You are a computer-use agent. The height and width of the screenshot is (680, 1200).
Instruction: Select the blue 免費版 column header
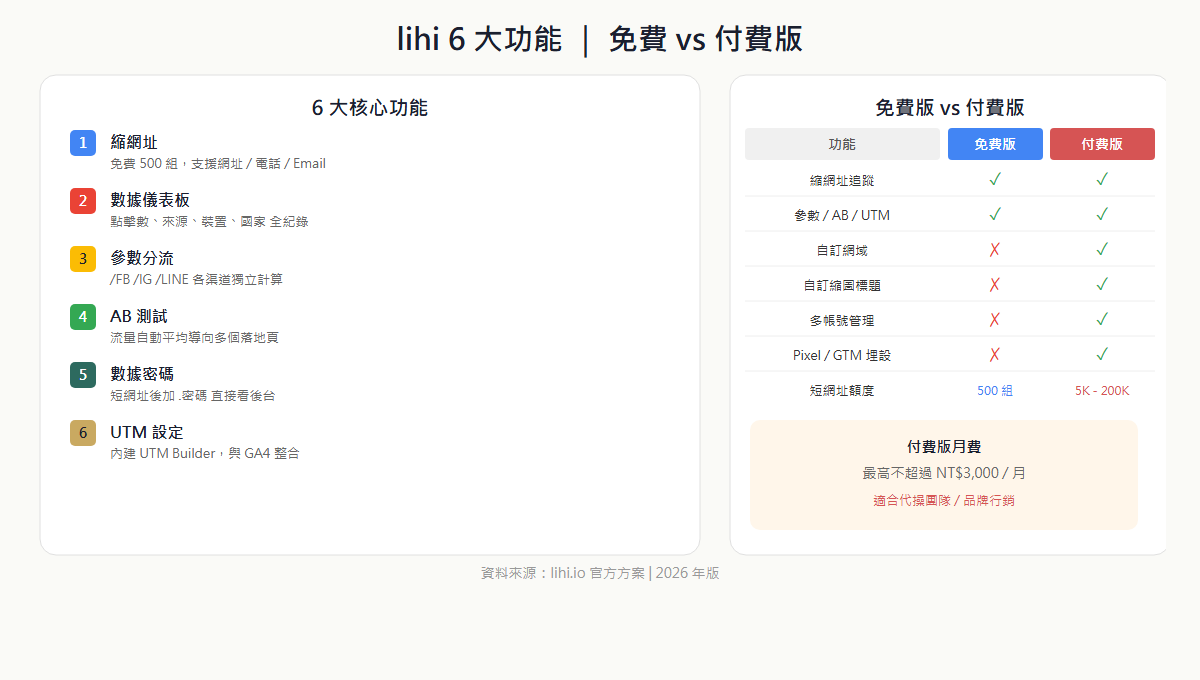(x=995, y=144)
